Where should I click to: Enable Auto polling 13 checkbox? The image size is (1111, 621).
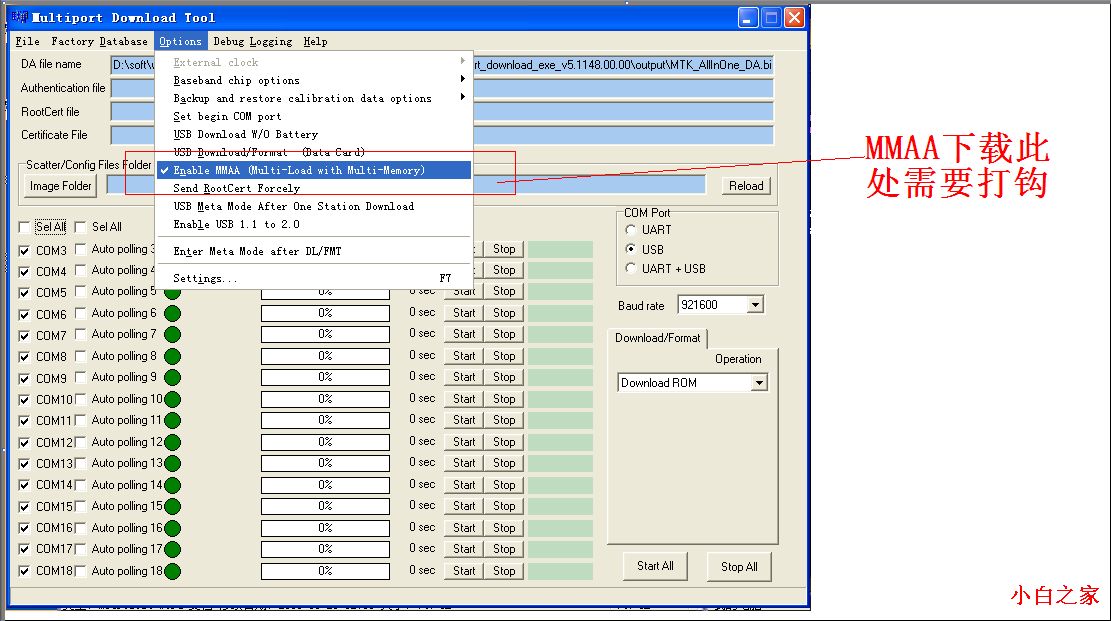pos(80,463)
